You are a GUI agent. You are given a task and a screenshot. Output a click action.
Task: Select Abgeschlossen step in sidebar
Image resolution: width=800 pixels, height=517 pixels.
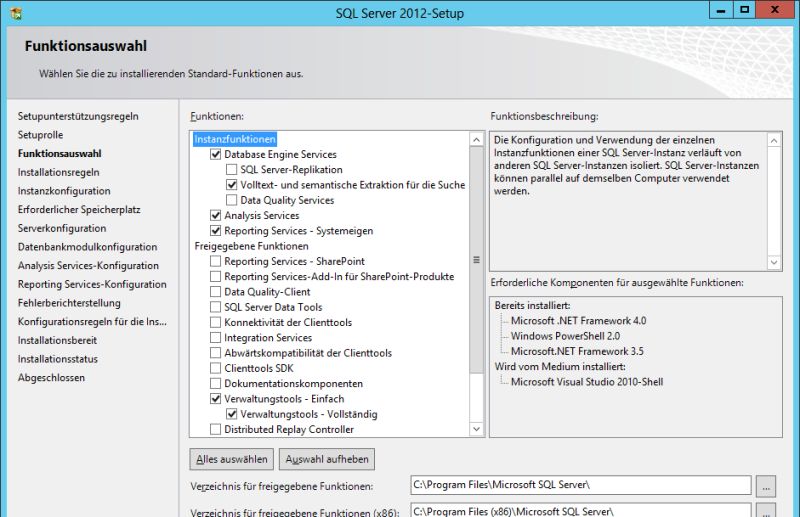click(51, 378)
